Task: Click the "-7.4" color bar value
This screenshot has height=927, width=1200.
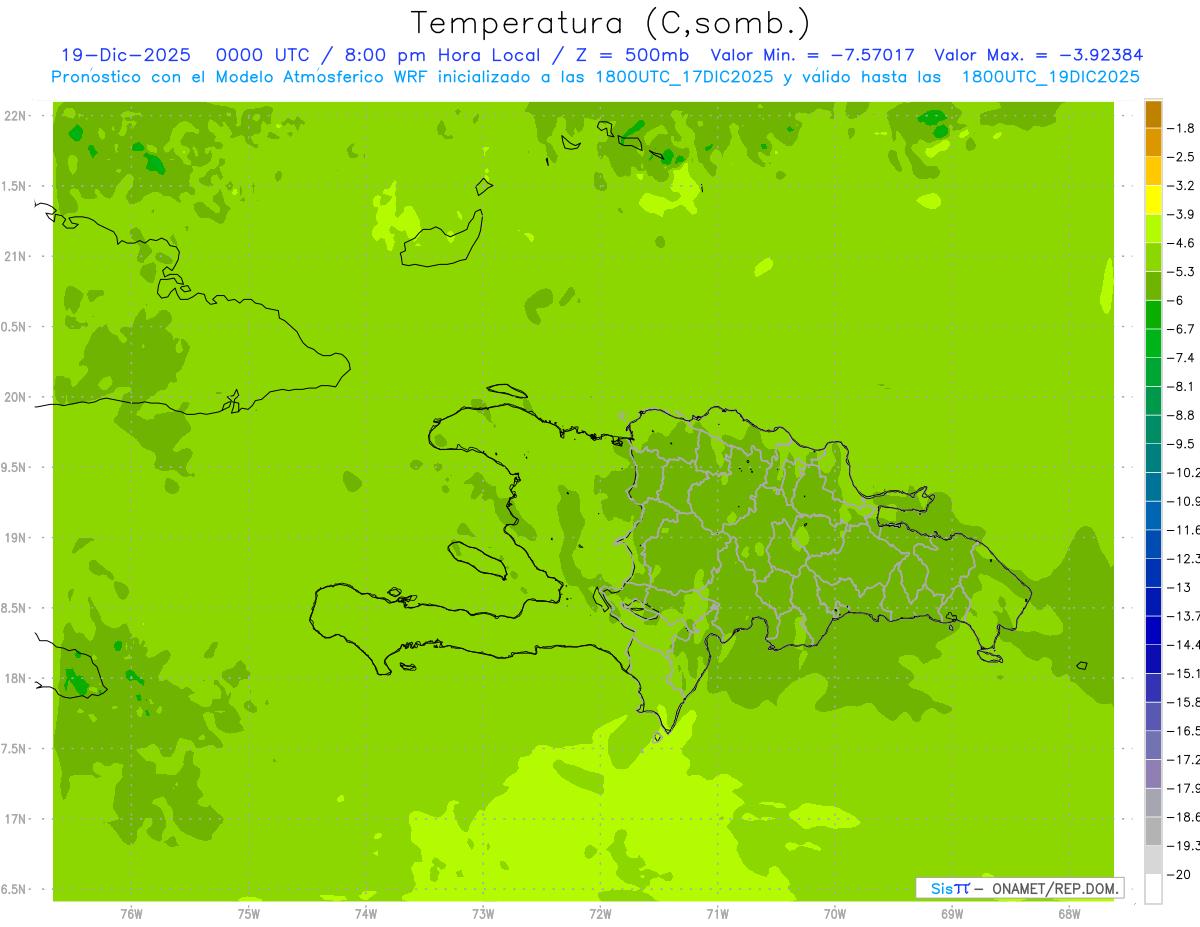Action: point(1182,357)
